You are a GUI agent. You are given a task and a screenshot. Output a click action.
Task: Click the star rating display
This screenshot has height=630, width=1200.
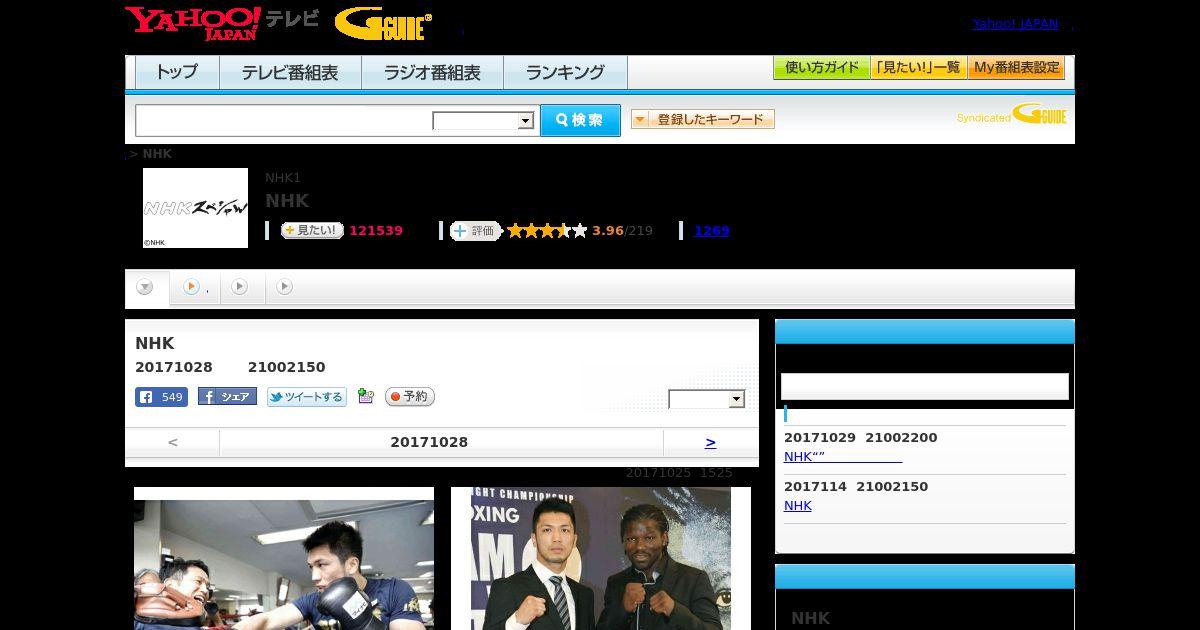click(x=547, y=230)
